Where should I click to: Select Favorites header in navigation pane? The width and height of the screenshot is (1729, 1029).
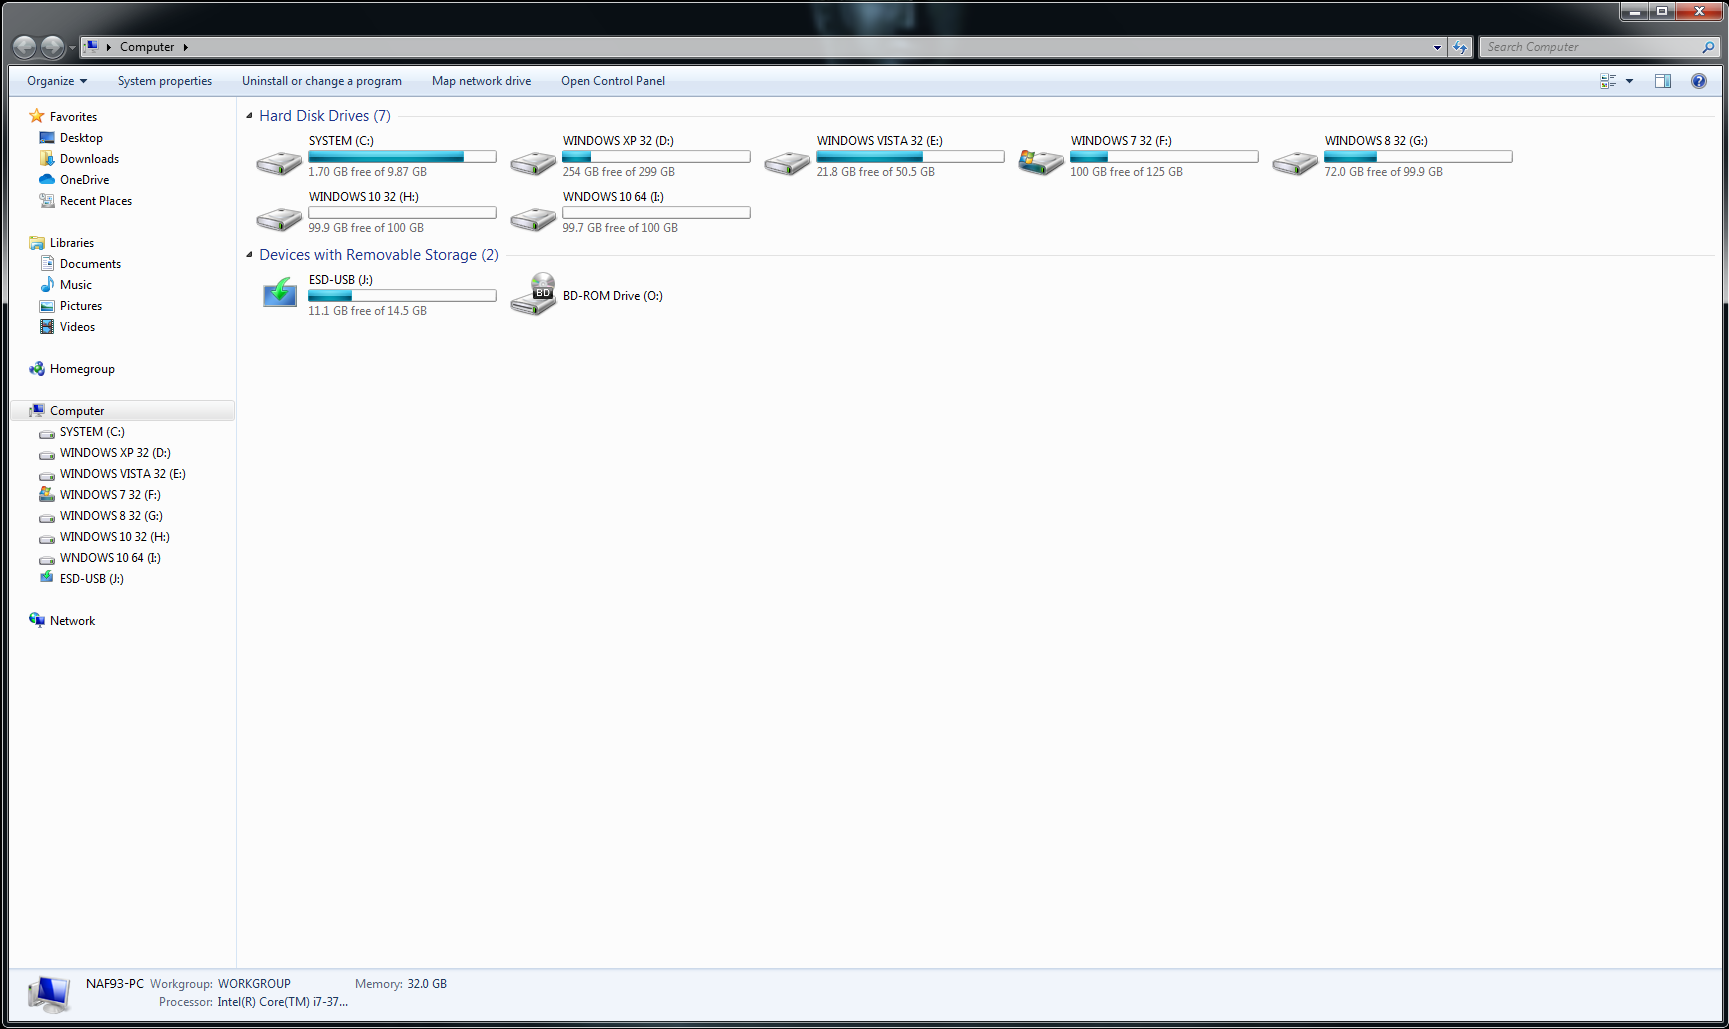click(73, 117)
